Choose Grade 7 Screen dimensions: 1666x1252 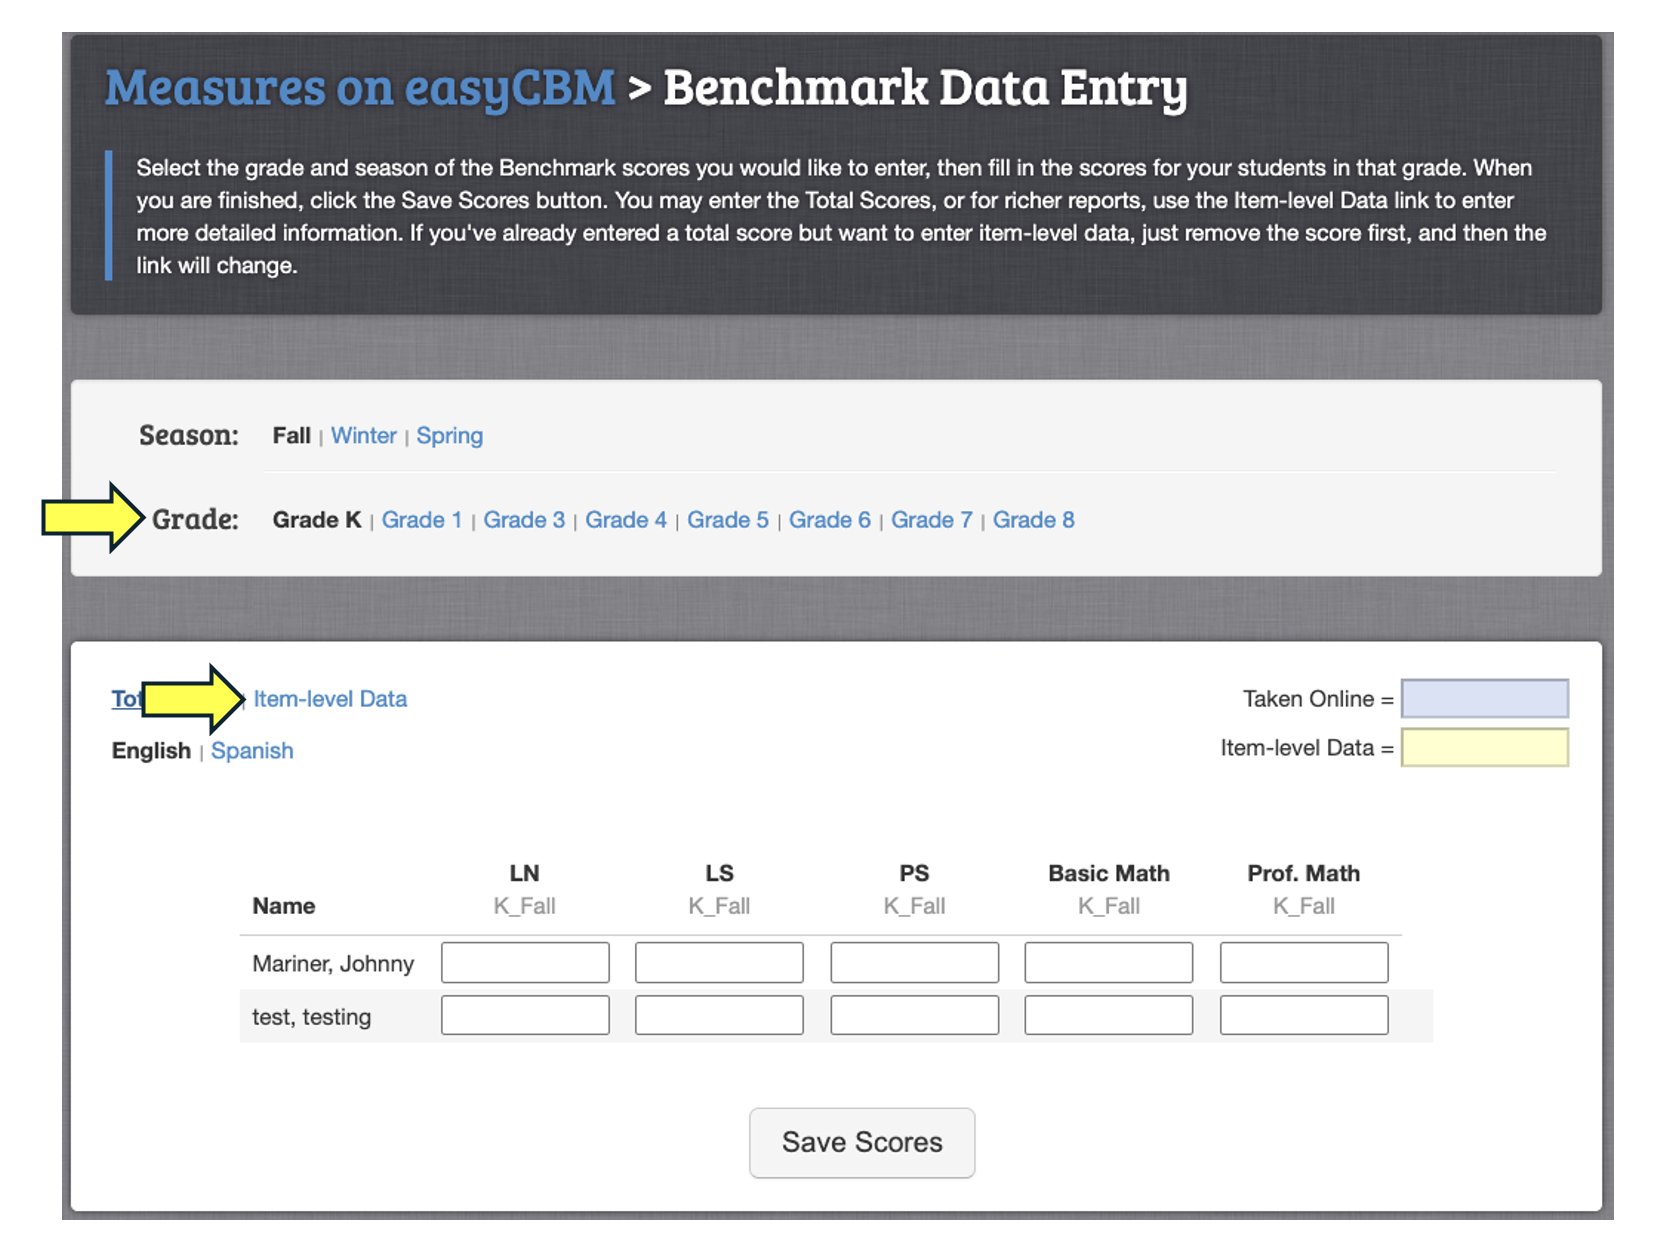point(932,520)
